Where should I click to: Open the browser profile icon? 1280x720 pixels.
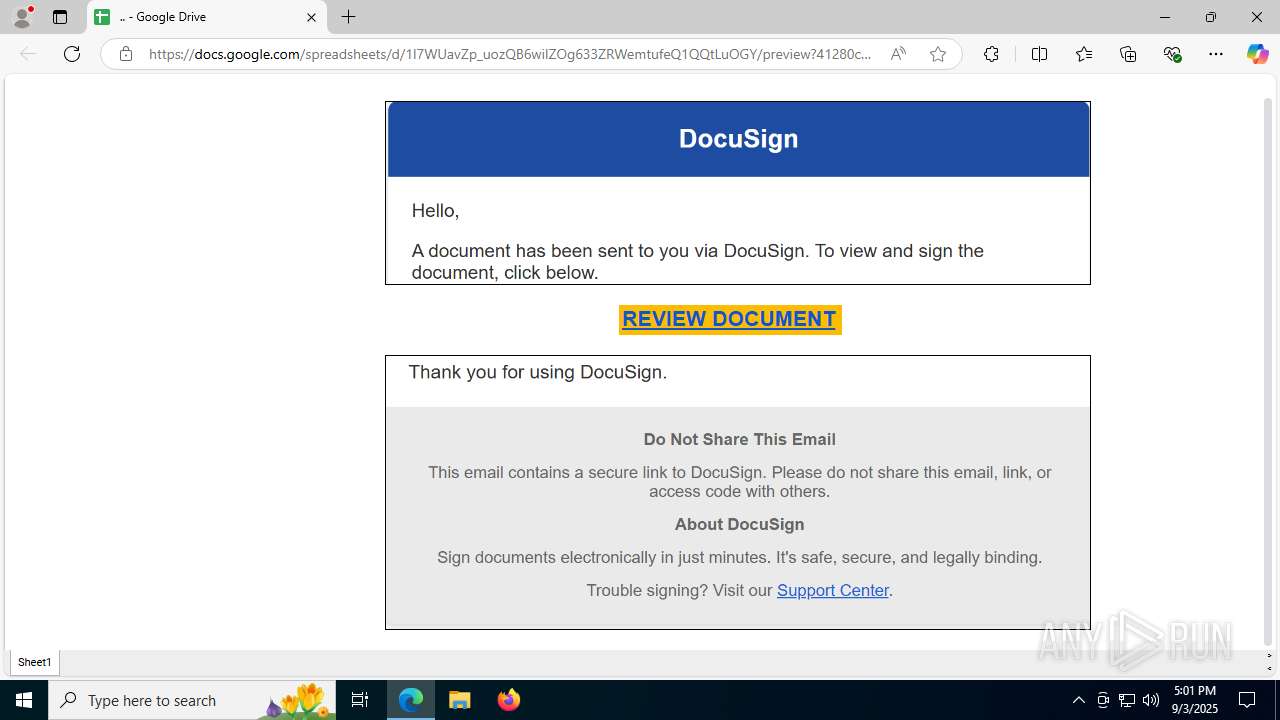click(x=22, y=17)
